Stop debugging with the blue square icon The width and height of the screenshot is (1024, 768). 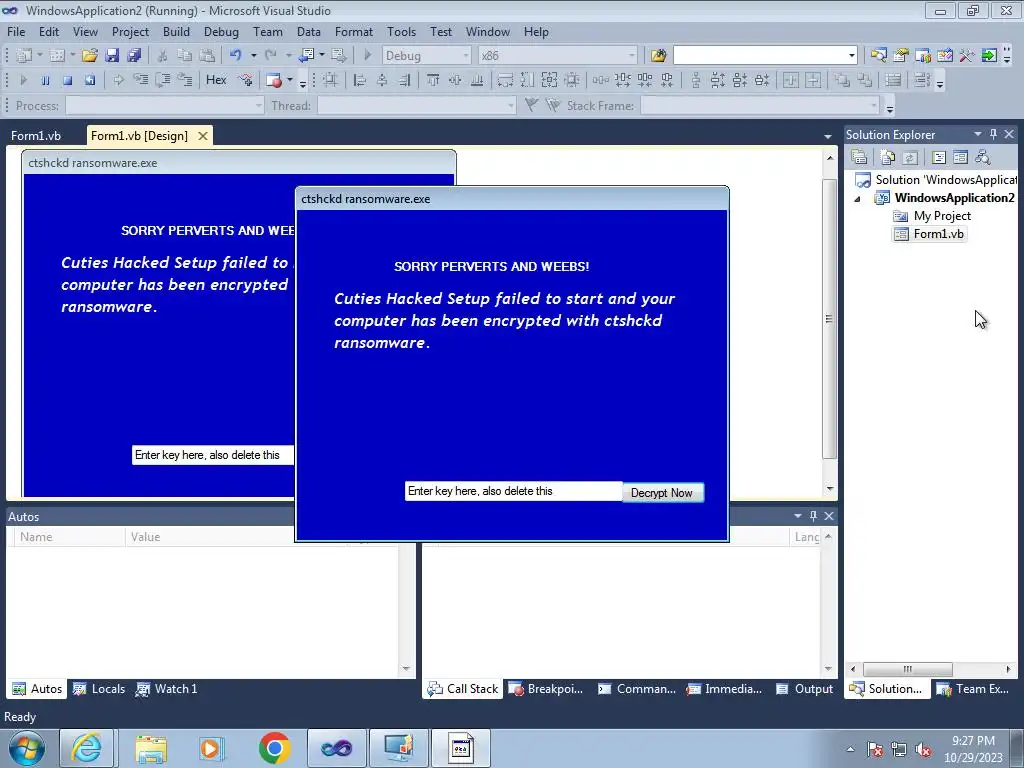pyautogui.click(x=67, y=80)
